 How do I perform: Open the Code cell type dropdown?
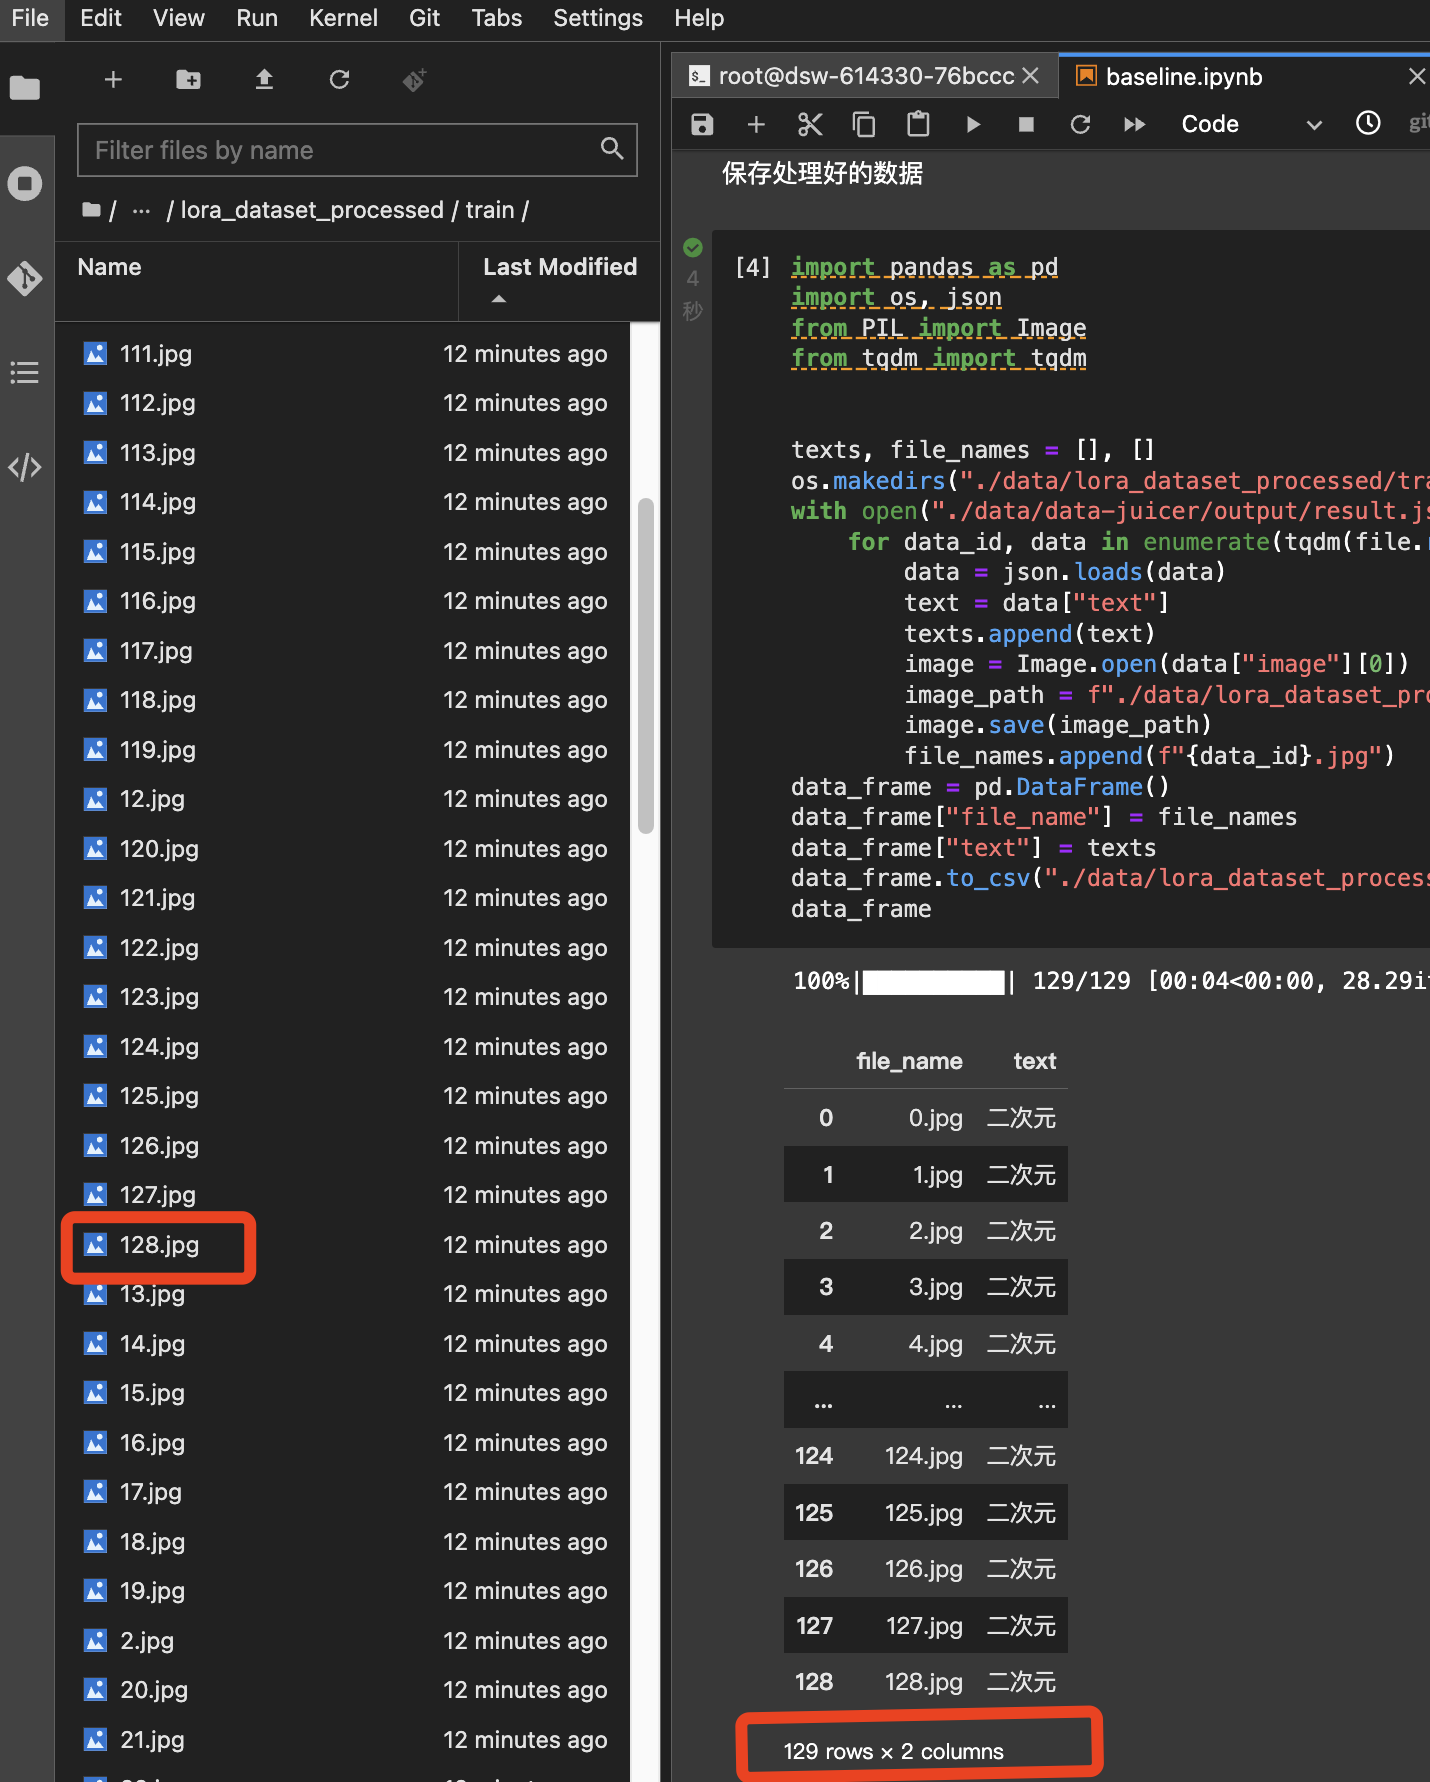click(1252, 124)
